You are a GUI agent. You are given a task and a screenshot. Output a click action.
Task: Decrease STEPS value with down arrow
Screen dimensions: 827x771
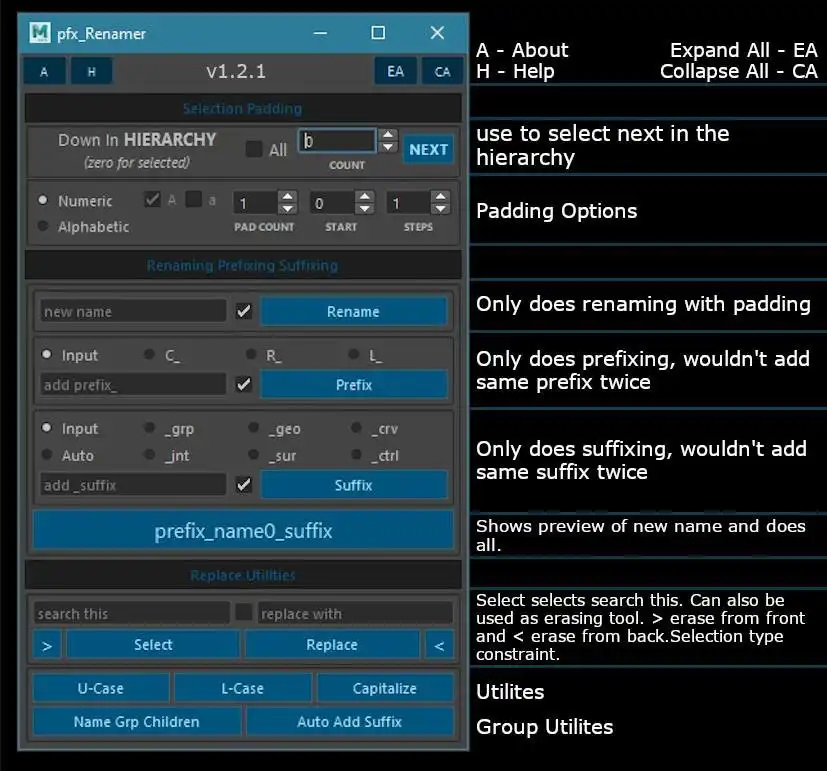pos(440,209)
